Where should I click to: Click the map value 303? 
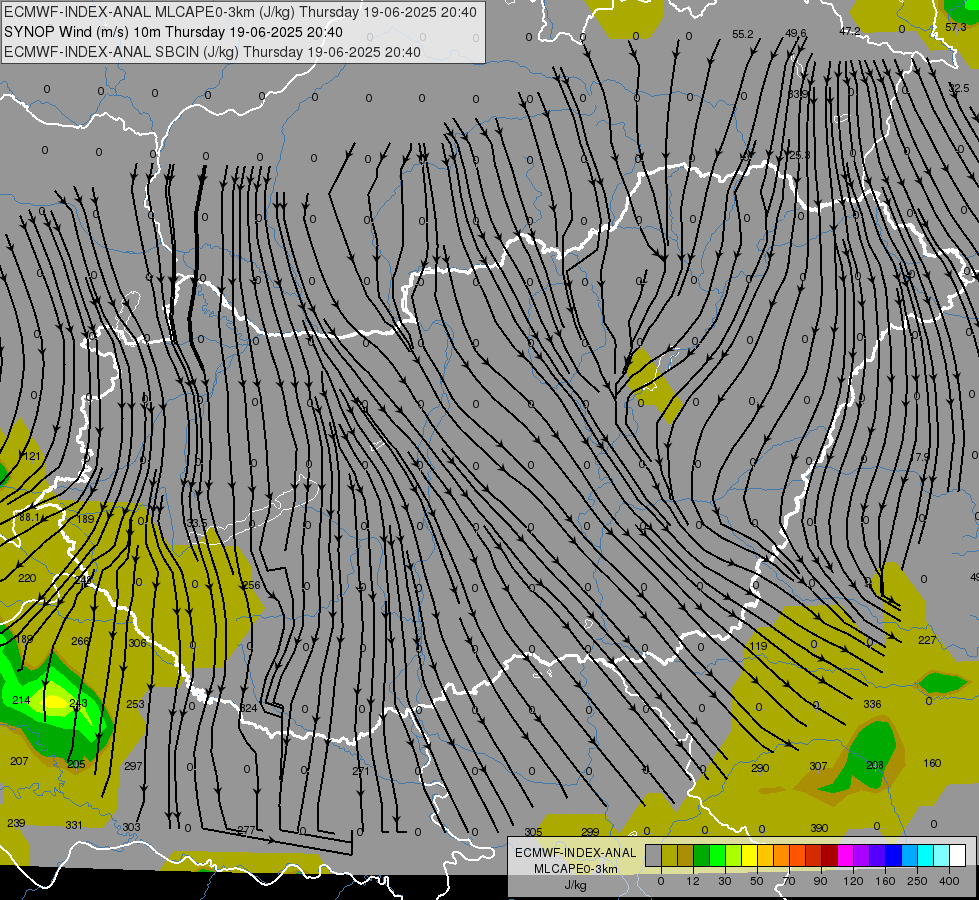[x=131, y=828]
